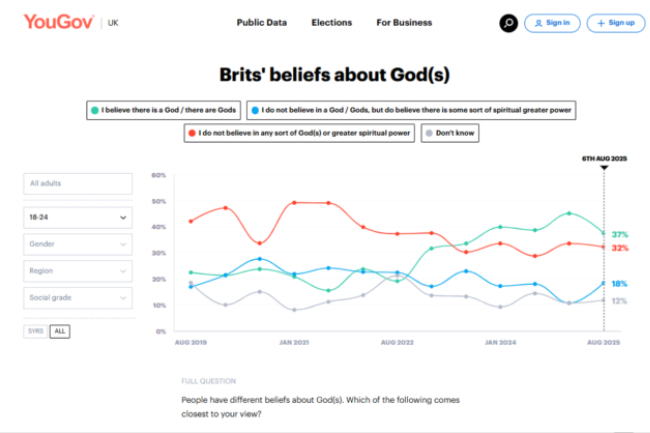This screenshot has width=650, height=433.
Task: Expand the Social grade dropdown
Action: coord(78,298)
